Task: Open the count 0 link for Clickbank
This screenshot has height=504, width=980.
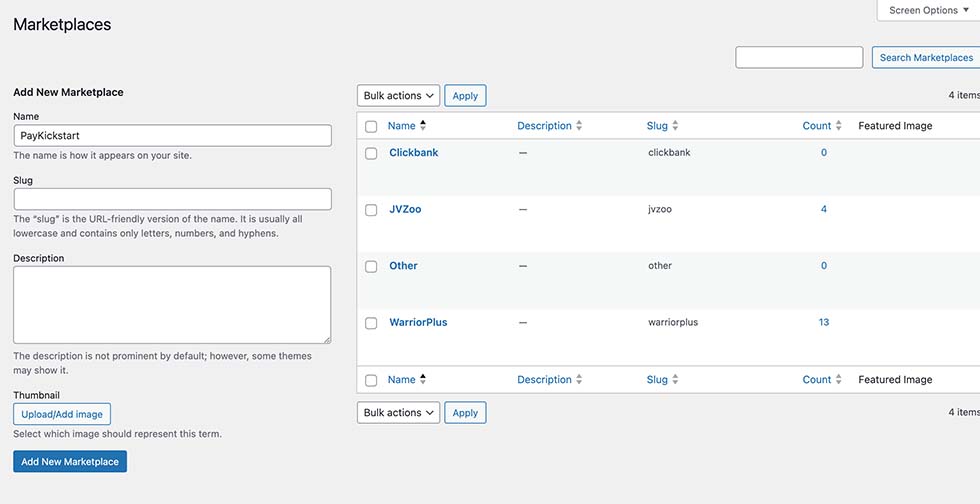Action: point(824,153)
